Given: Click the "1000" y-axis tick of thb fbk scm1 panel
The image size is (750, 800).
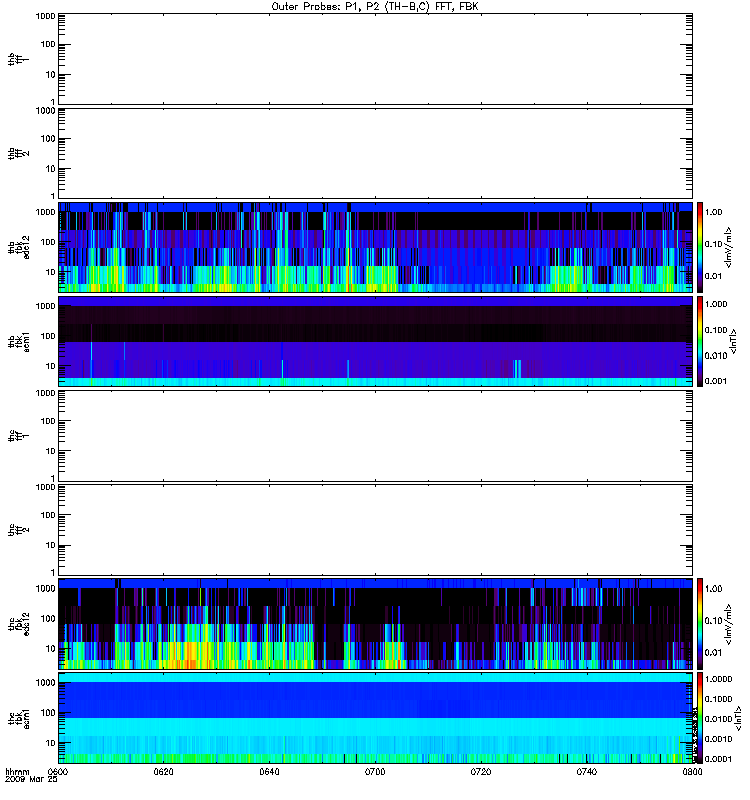Looking at the screenshot, I should (45, 306).
